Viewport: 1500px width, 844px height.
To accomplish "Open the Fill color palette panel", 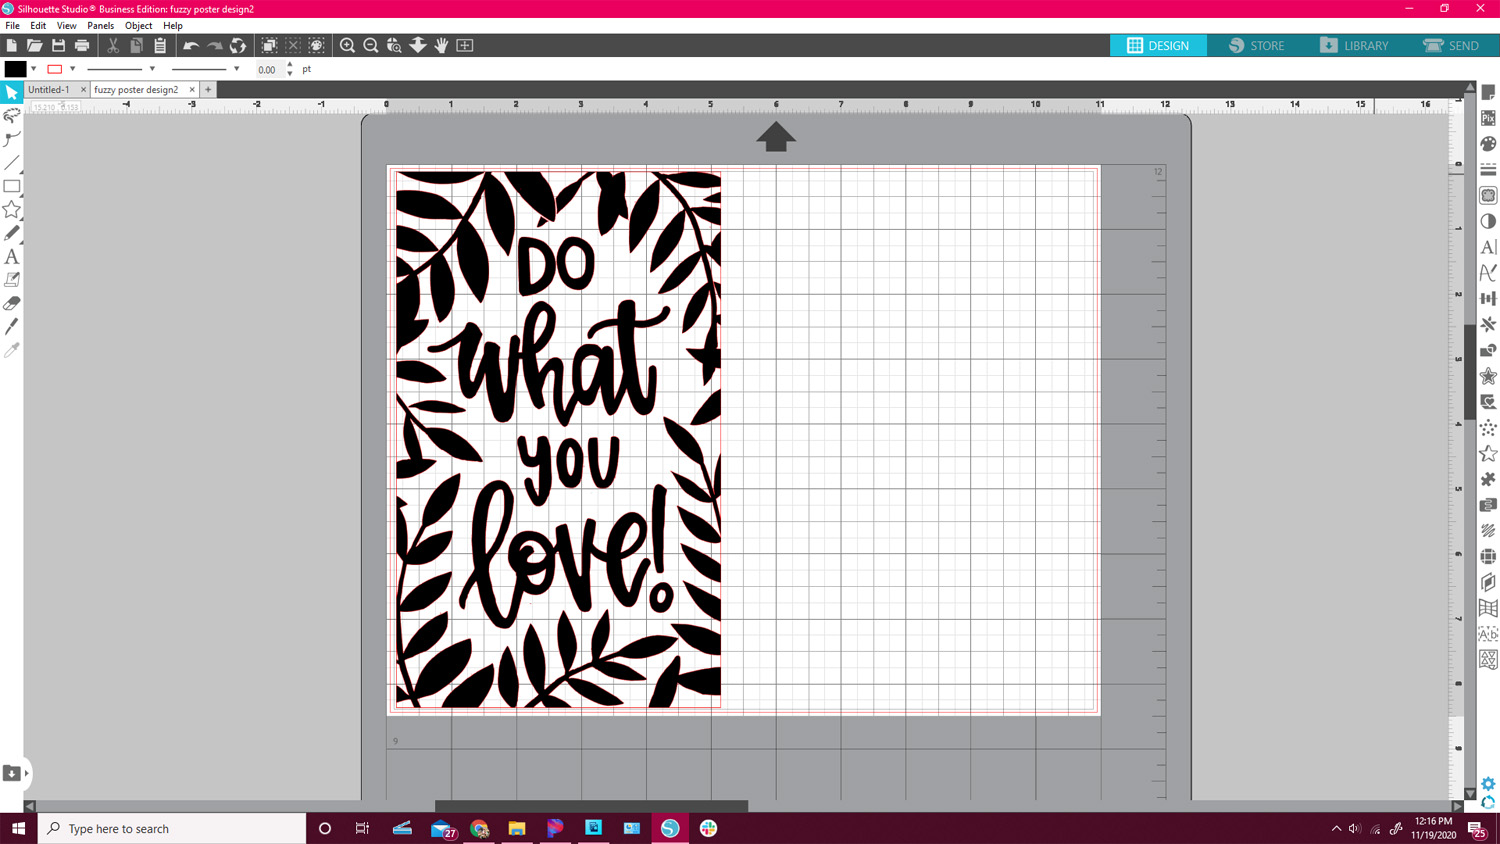I will (x=1488, y=144).
